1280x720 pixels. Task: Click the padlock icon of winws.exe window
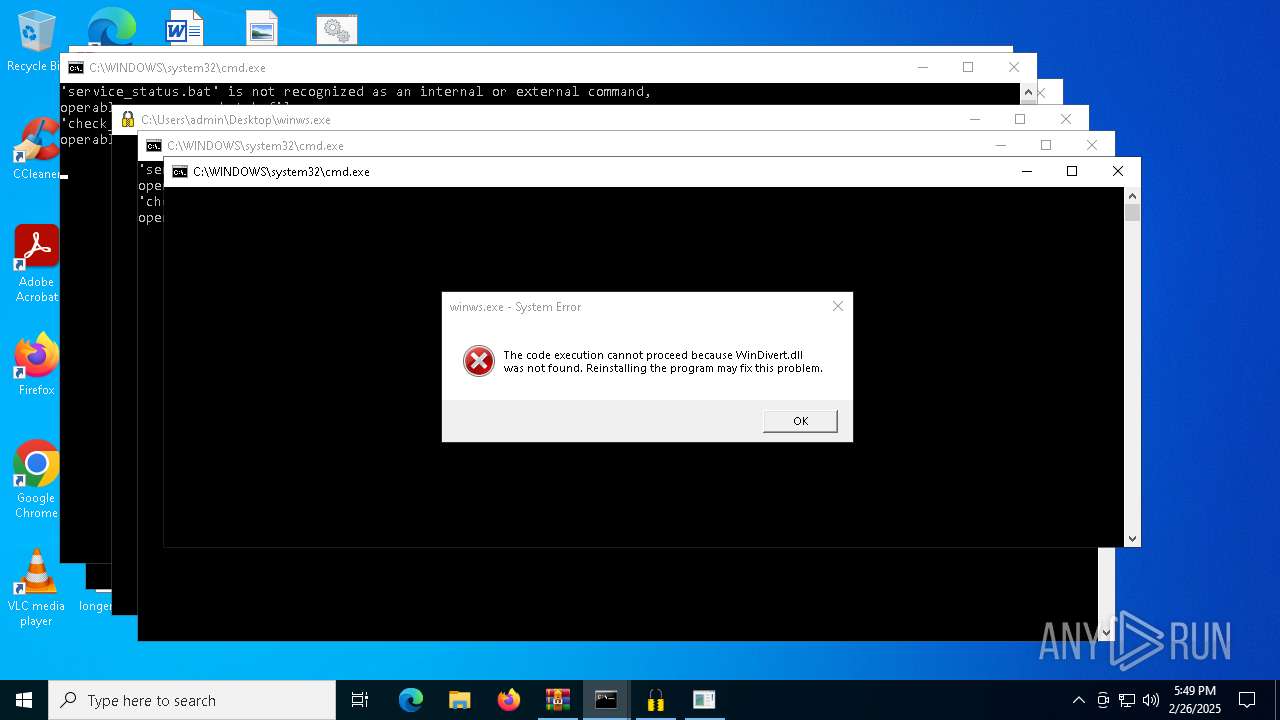pyautogui.click(x=128, y=119)
